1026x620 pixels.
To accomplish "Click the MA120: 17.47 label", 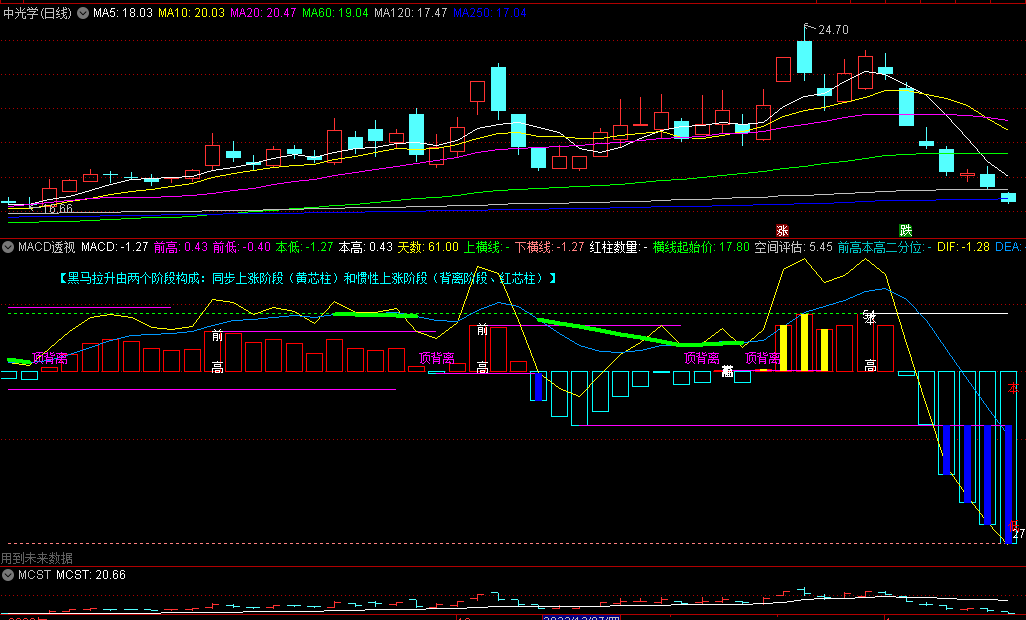I will pyautogui.click(x=411, y=12).
